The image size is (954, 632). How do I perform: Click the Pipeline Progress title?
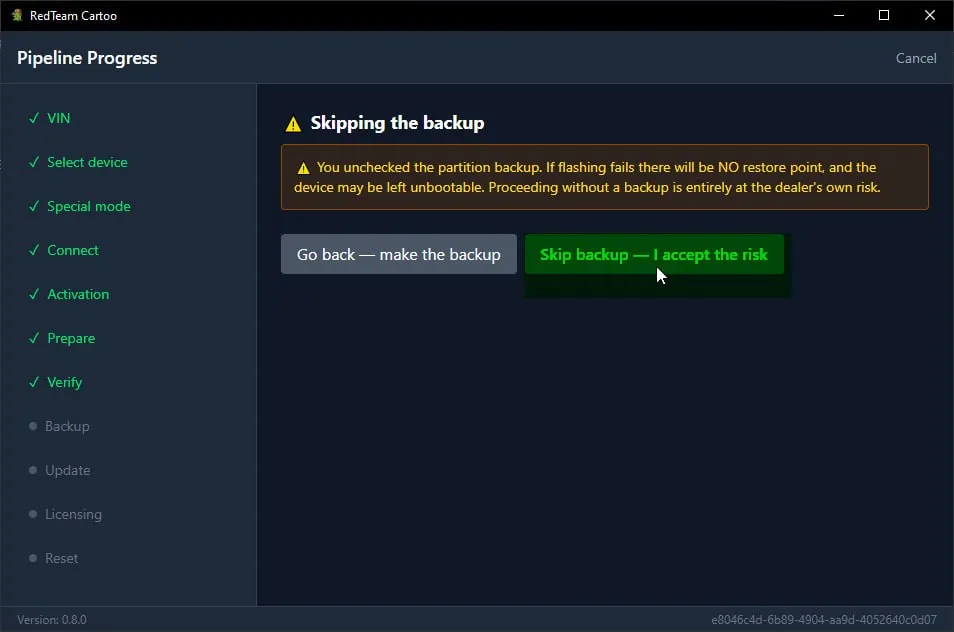click(87, 58)
